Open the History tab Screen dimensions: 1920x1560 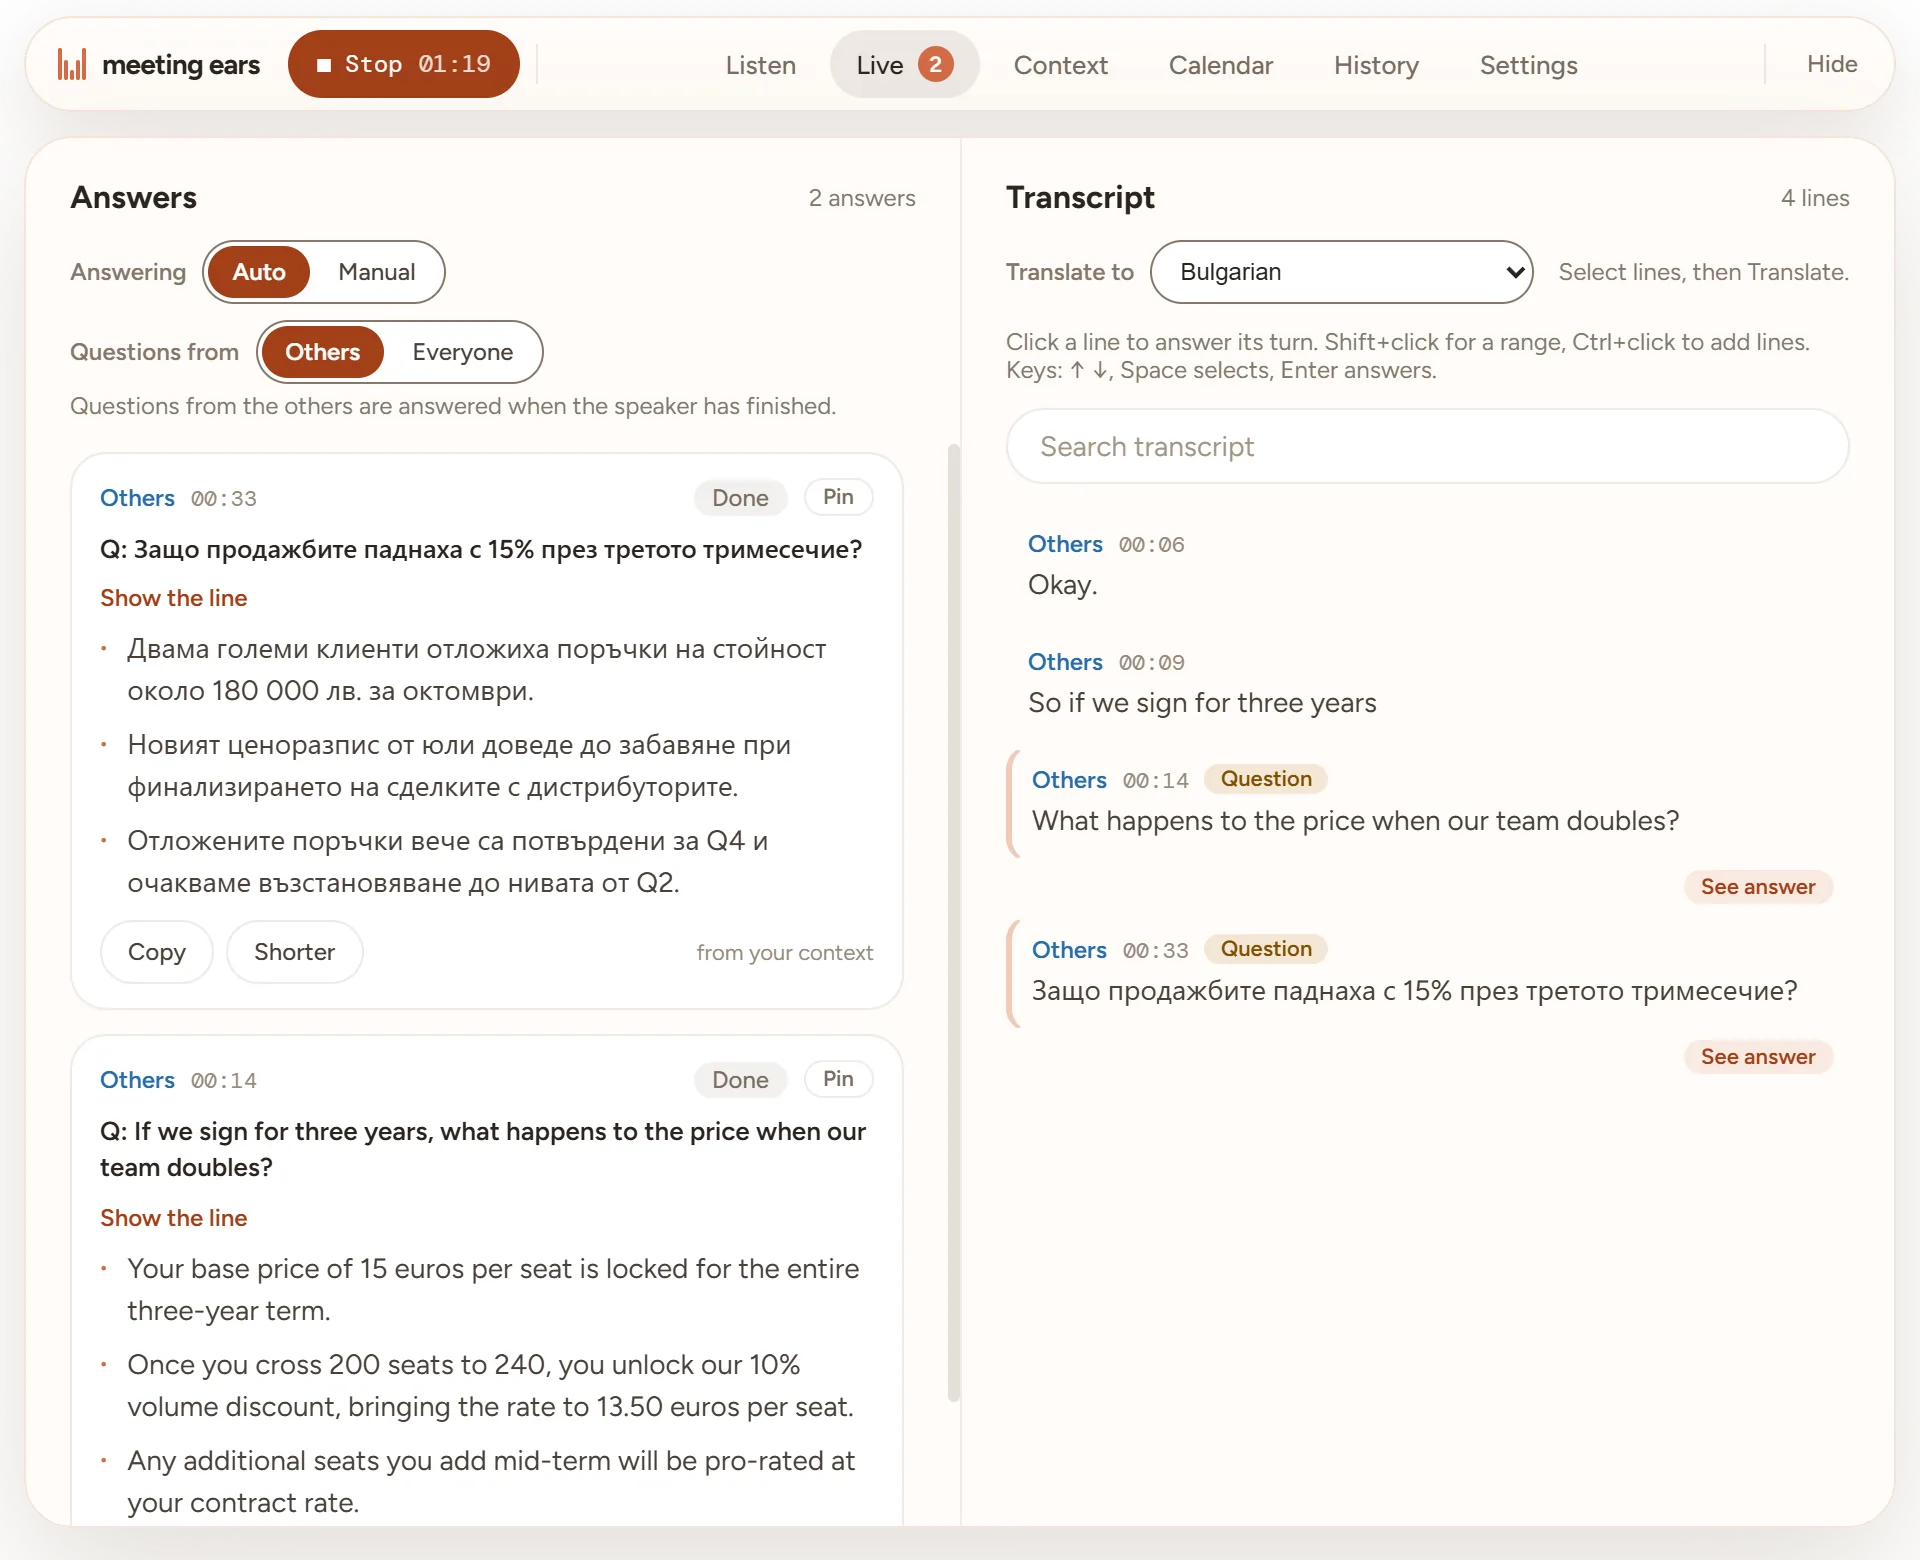point(1376,65)
